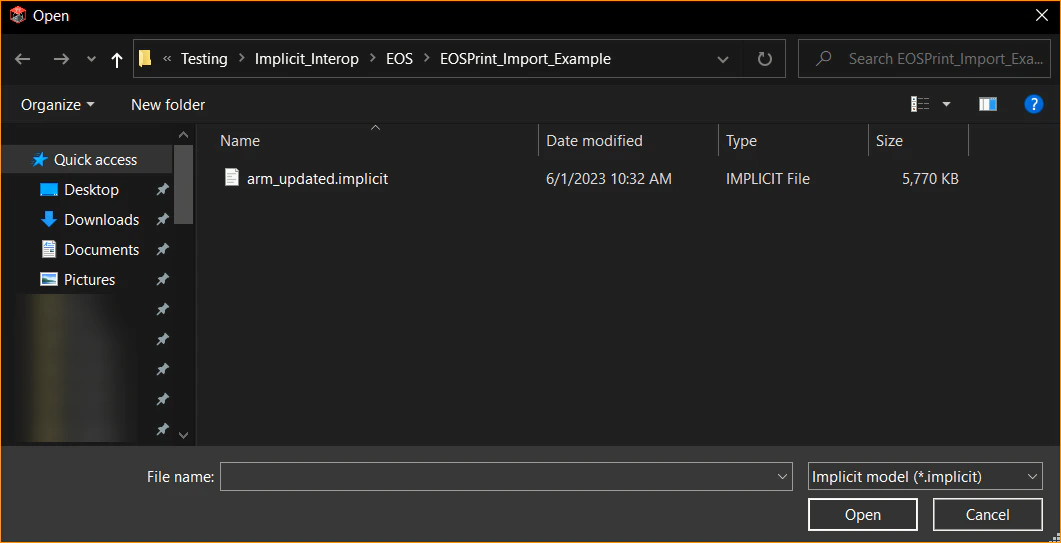Select the Implicit_Interop breadcrumb
This screenshot has width=1061, height=543.
pos(307,59)
